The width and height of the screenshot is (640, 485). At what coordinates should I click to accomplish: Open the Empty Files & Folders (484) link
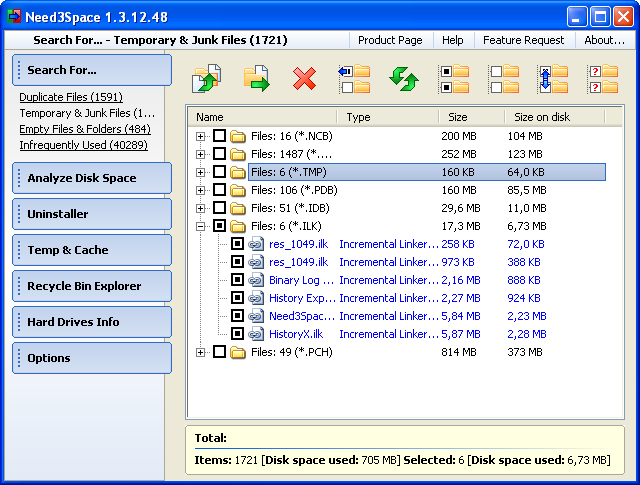(x=85, y=129)
